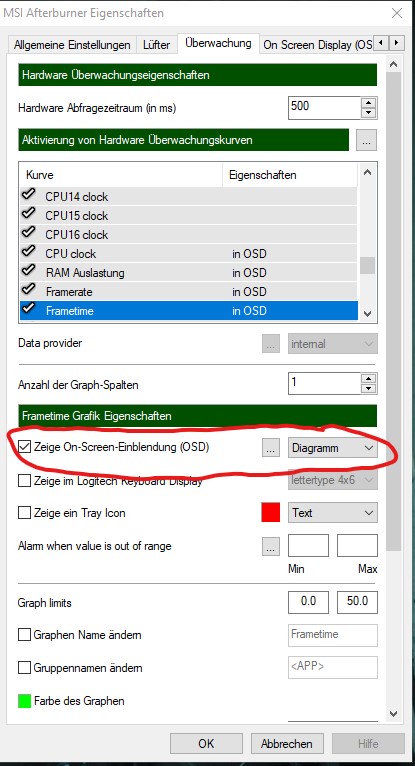Select the Framerate row
This screenshot has height=766, width=415.
coord(188,292)
